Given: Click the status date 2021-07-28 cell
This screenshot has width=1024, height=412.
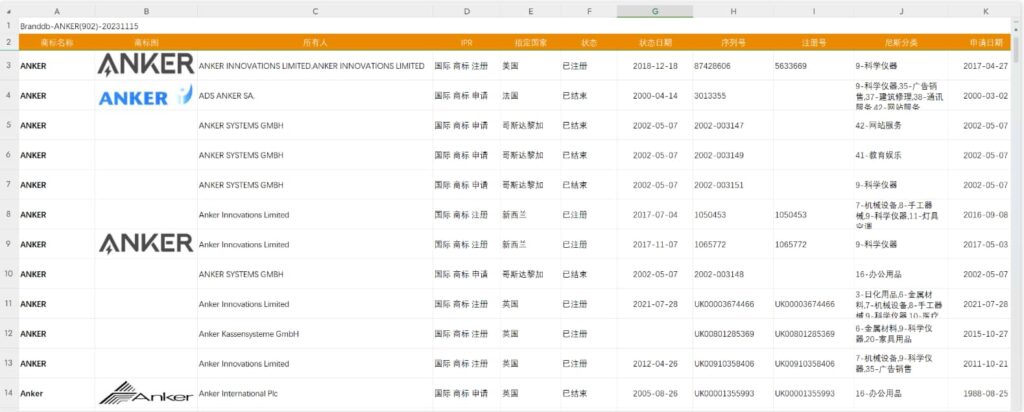Looking at the screenshot, I should [656, 304].
